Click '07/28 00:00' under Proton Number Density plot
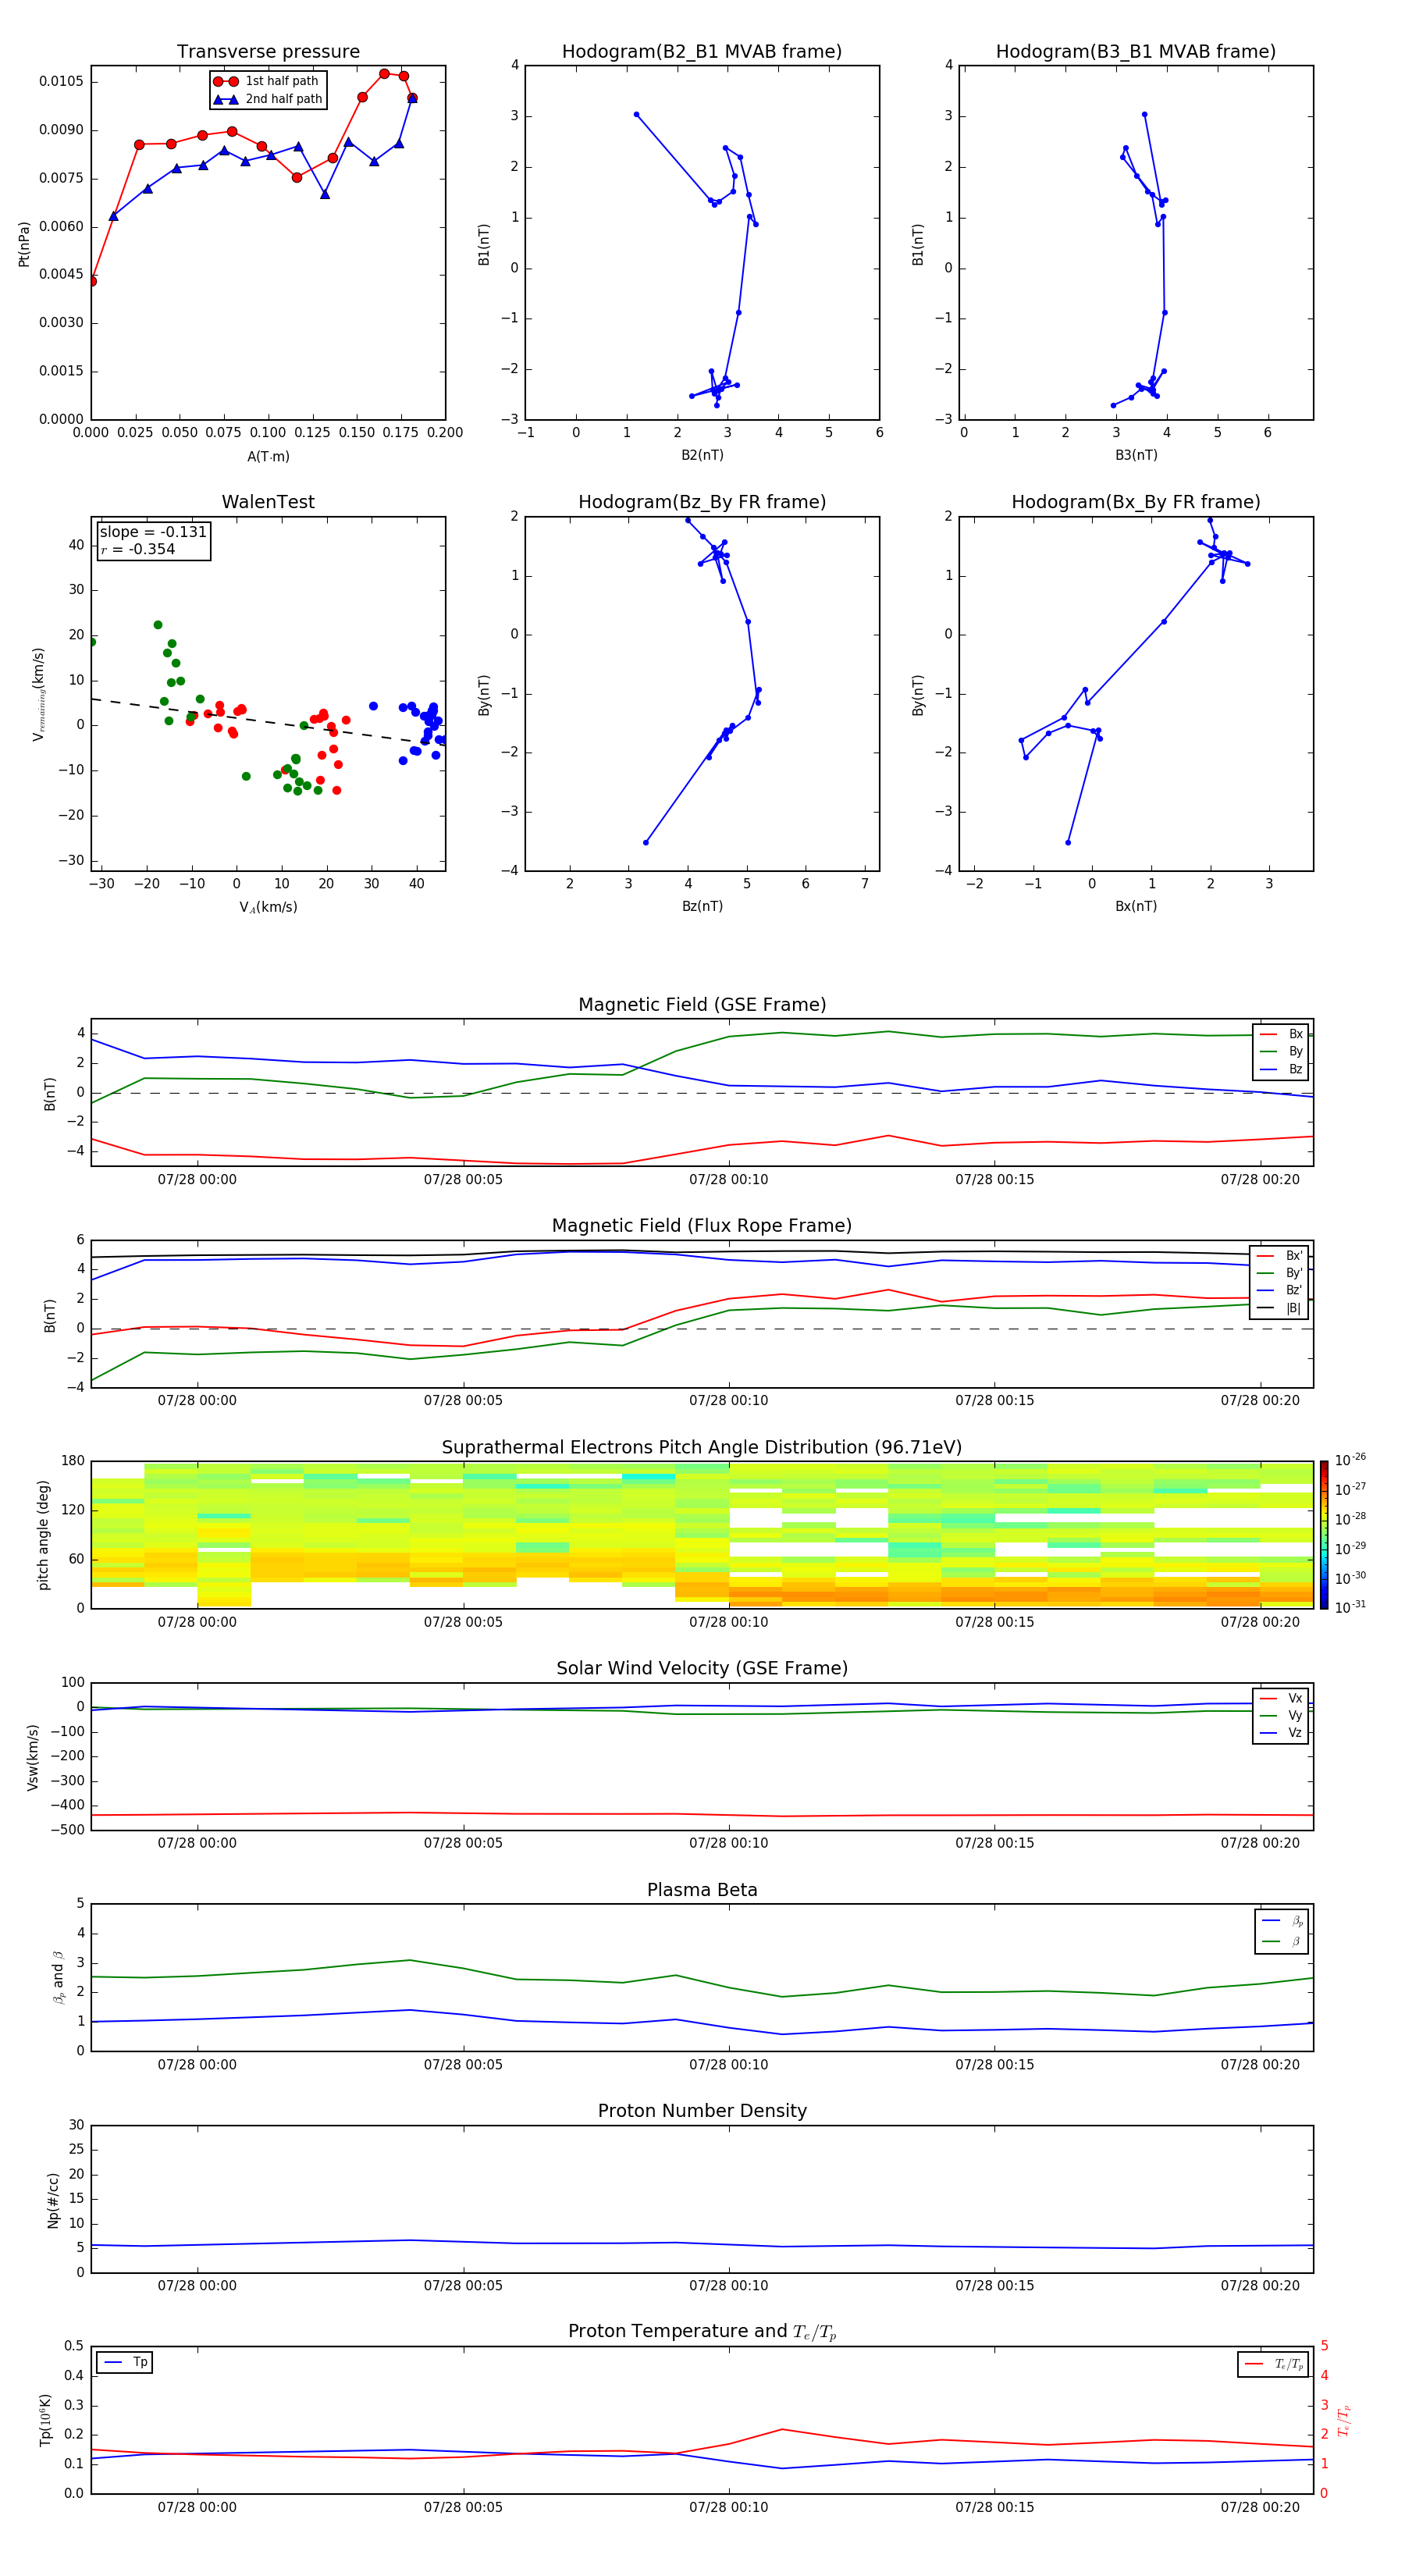Screen dimensions: 1405x2576 [x=197, y=2286]
